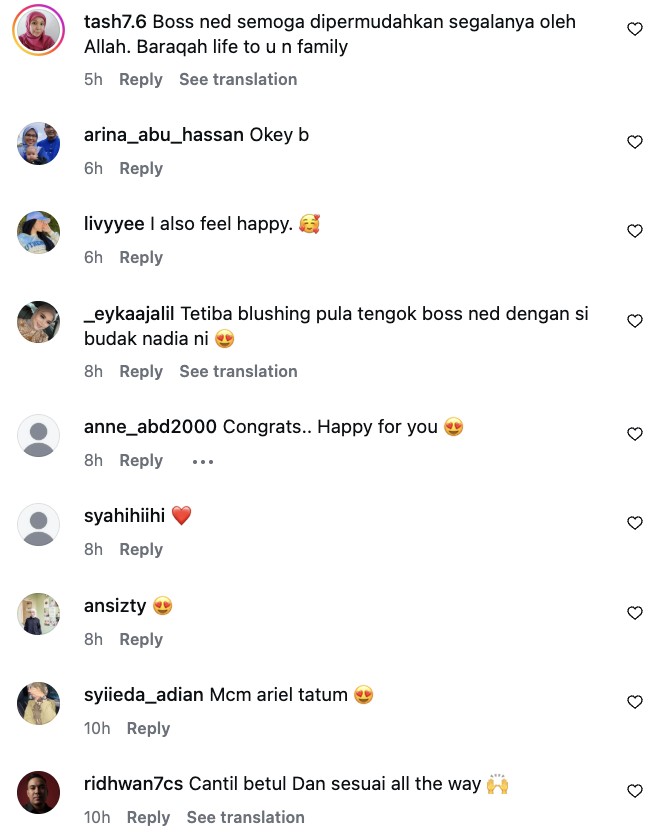Image resolution: width=658 pixels, height=838 pixels.
Task: Expand the translation for _eykaajalil's comment
Action: [x=238, y=371]
